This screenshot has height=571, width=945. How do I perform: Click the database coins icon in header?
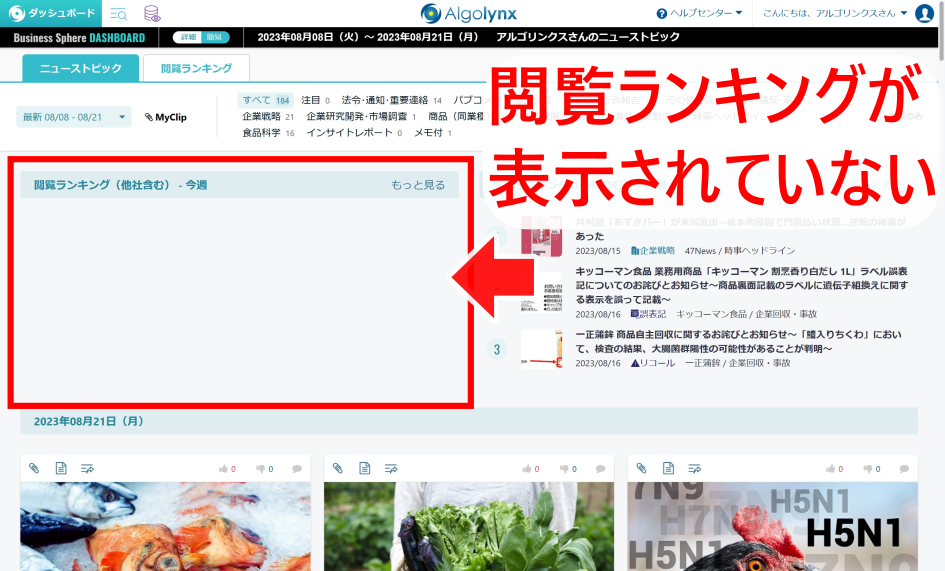151,13
